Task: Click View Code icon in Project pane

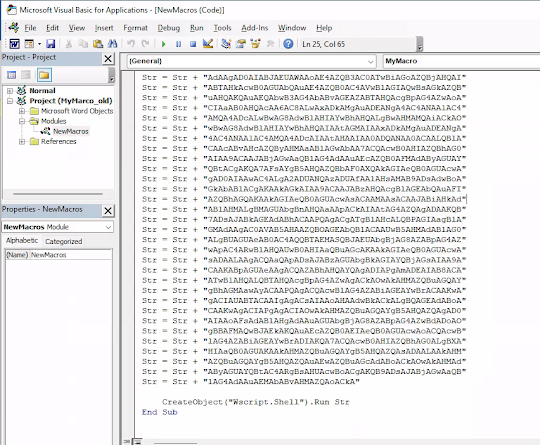Action: pos(11,75)
